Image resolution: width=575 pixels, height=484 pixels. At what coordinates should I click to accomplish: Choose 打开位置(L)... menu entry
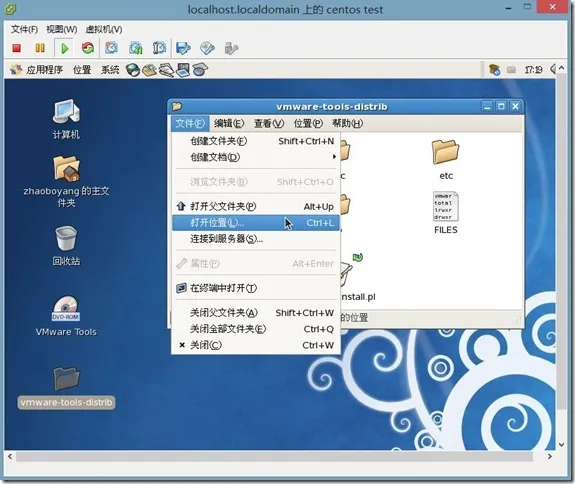256,223
